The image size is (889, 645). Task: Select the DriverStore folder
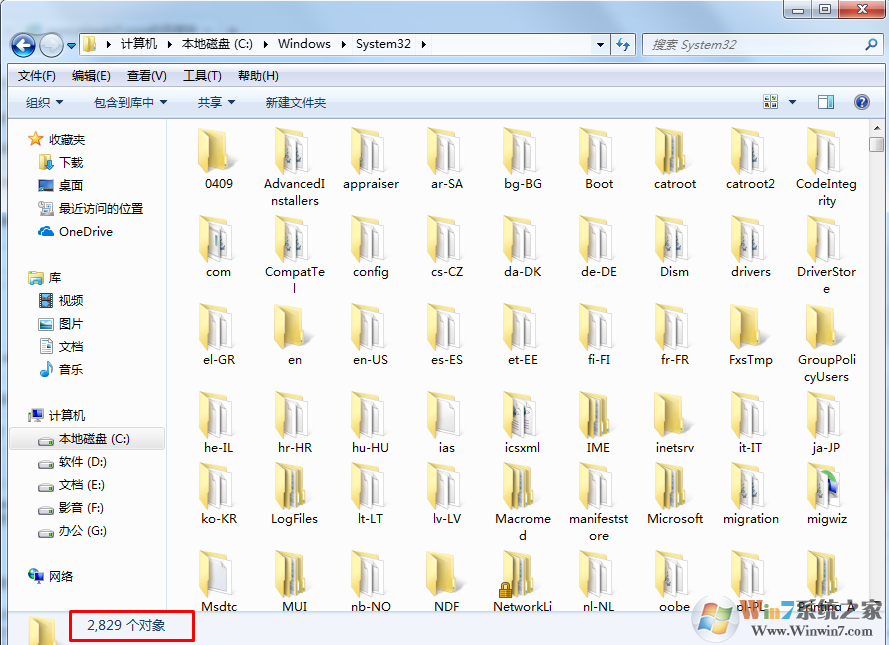click(826, 256)
